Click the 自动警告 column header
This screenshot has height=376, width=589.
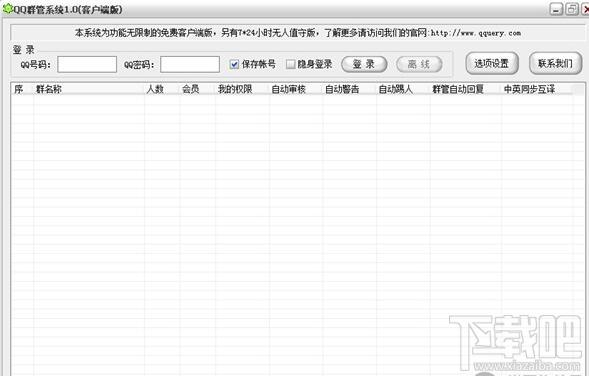pyautogui.click(x=349, y=89)
